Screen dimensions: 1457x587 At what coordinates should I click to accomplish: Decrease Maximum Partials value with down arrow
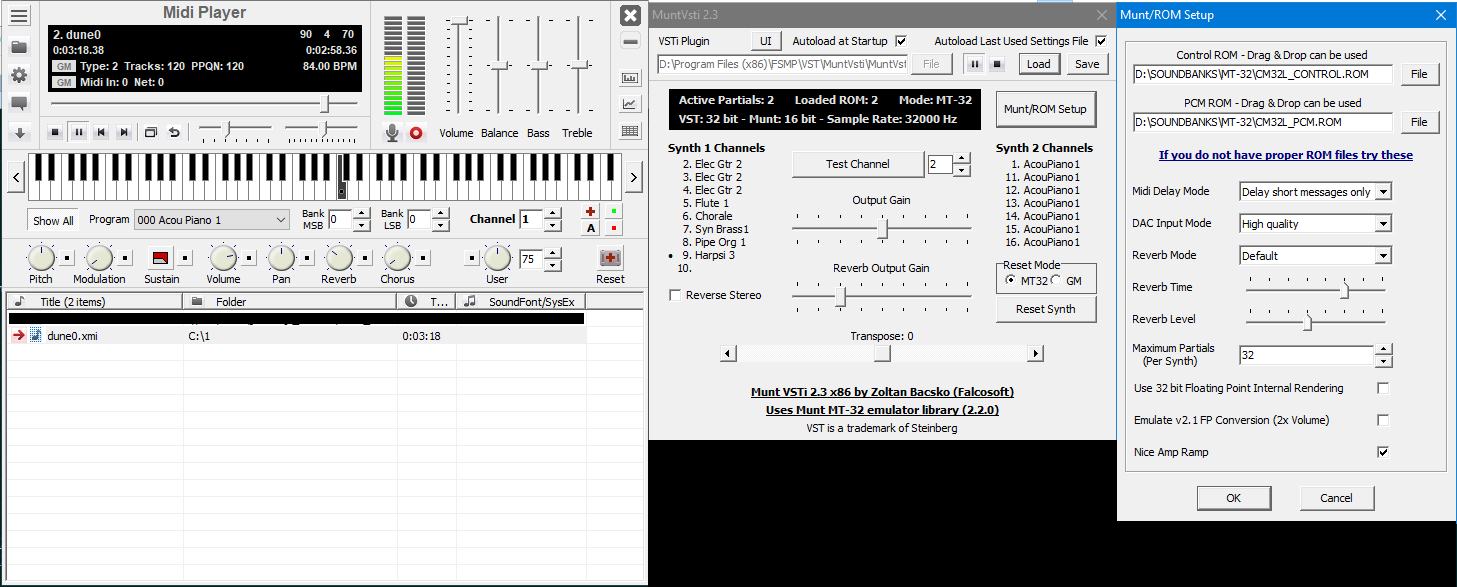pos(1383,360)
